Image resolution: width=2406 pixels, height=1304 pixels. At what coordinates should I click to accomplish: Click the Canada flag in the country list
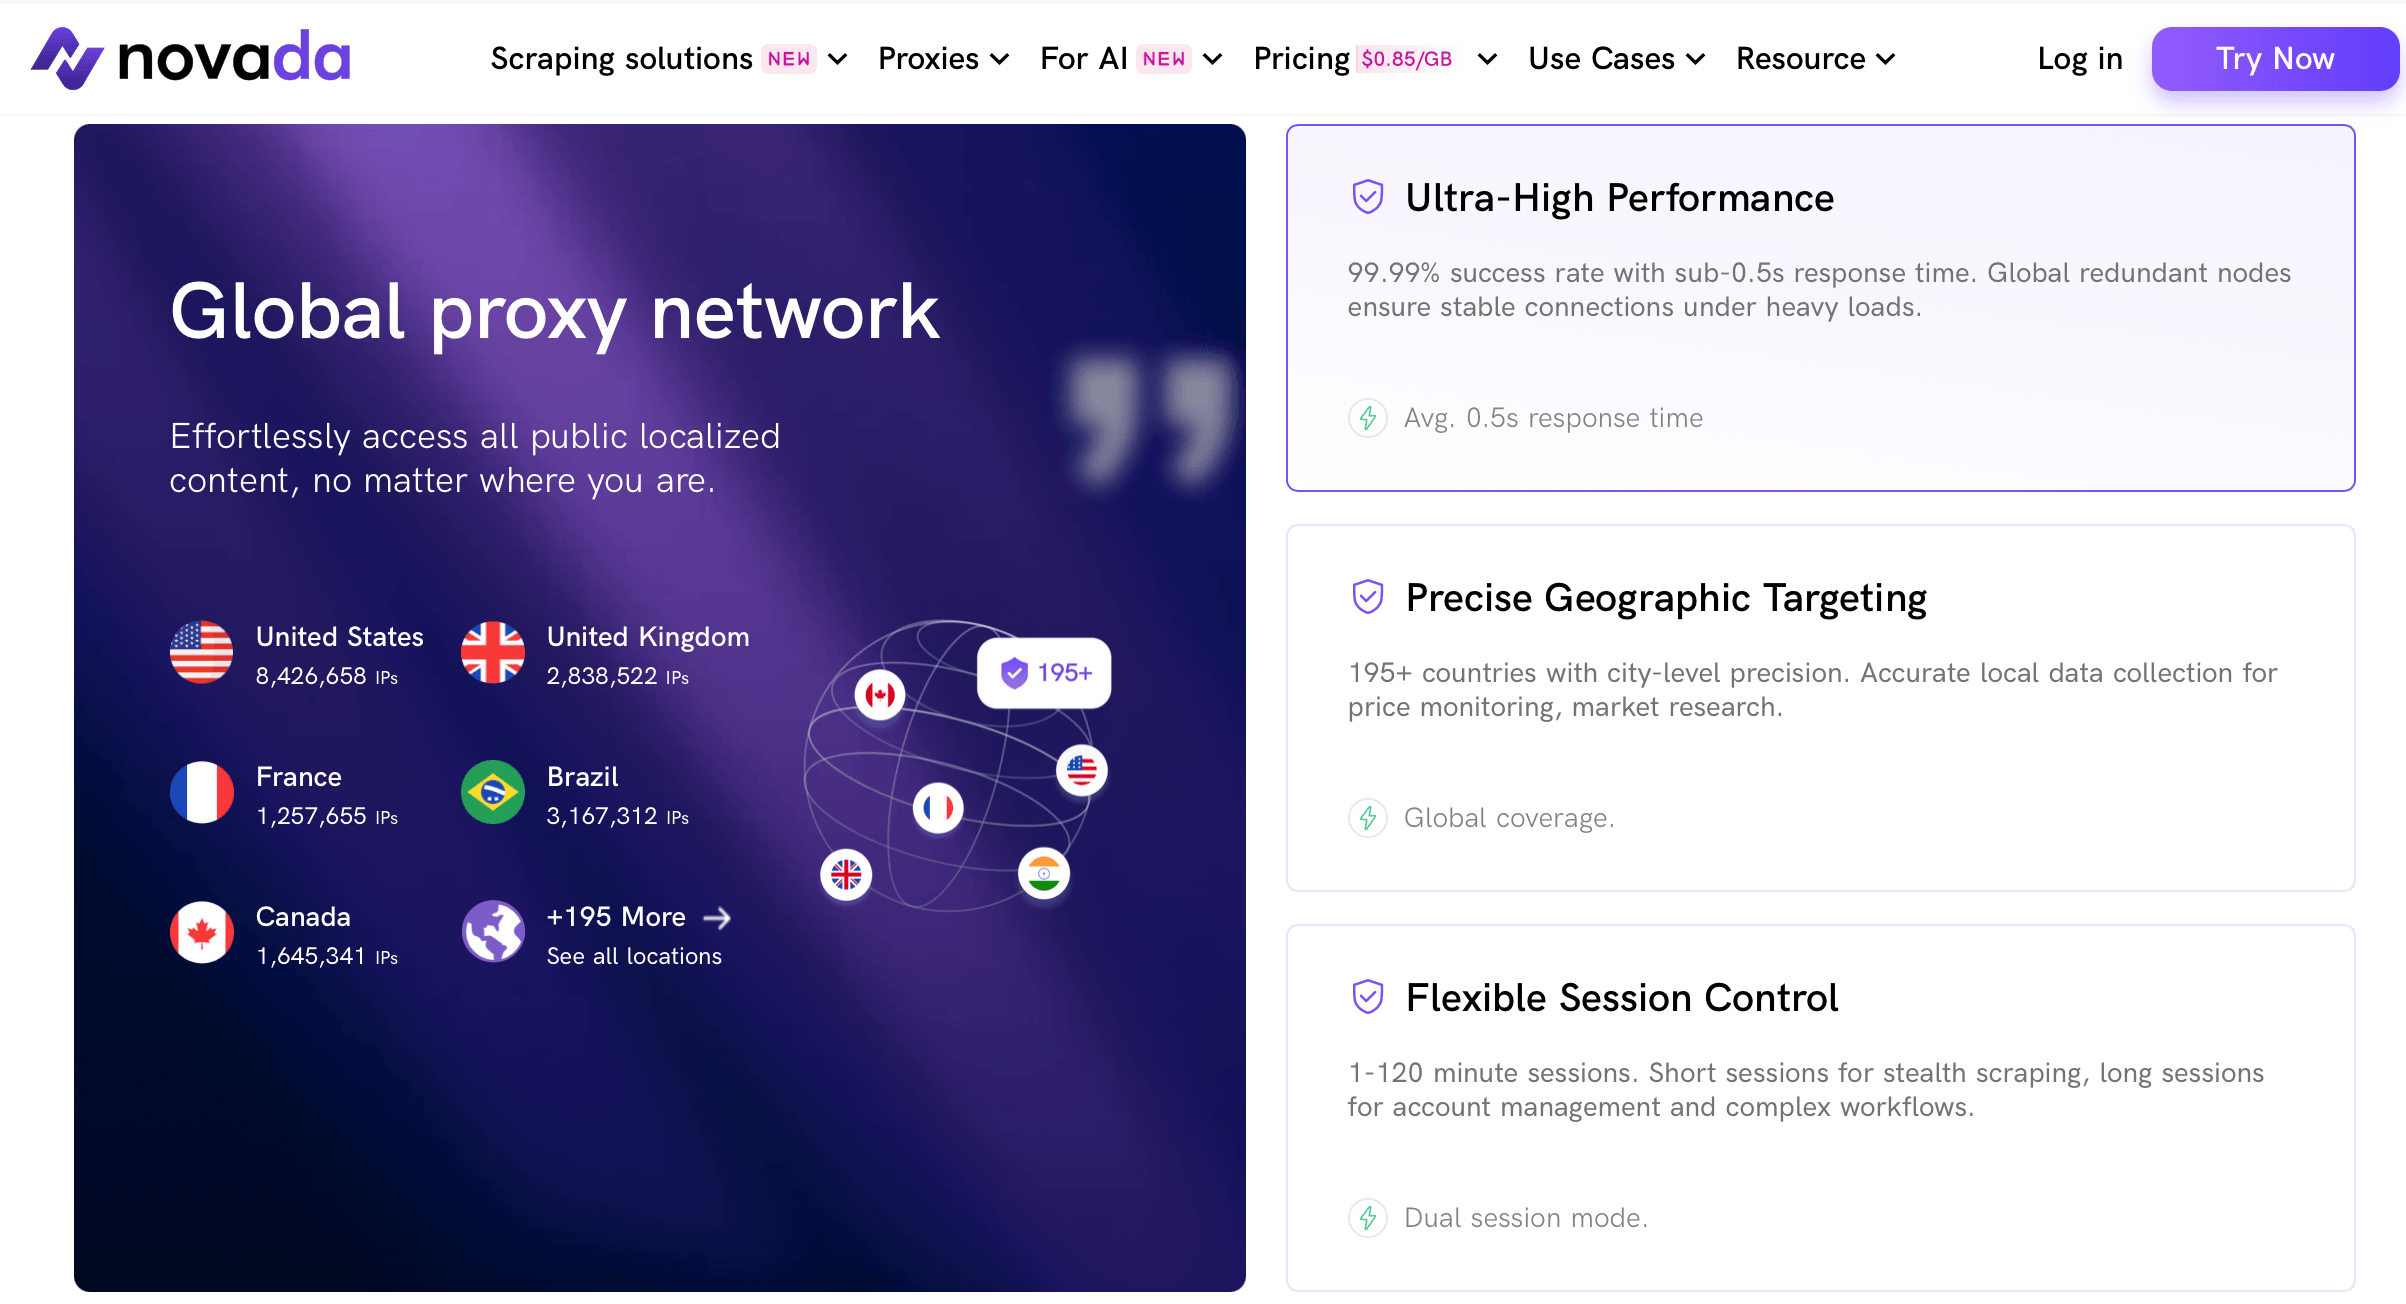(x=201, y=932)
